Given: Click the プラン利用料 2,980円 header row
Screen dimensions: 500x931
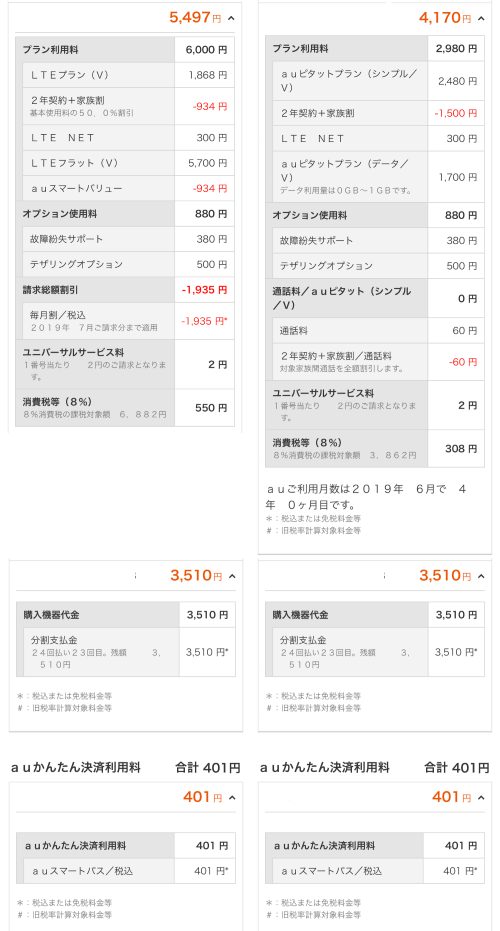Looking at the screenshot, I should [x=375, y=49].
